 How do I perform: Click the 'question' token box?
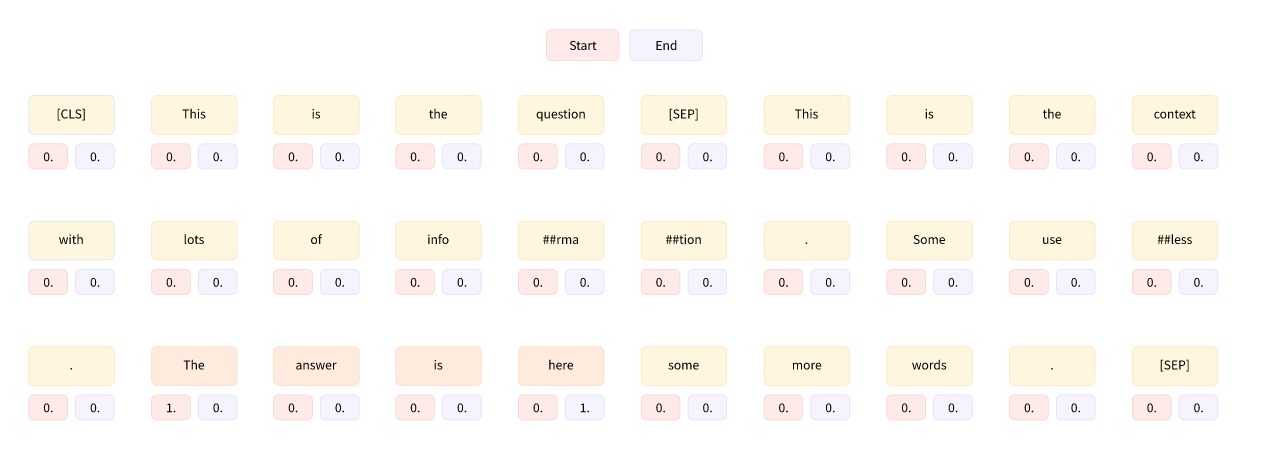pos(560,114)
